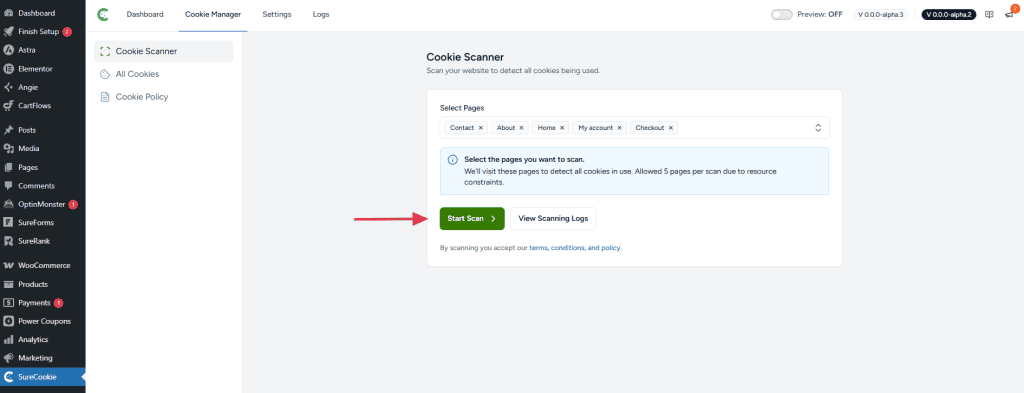This screenshot has height=393, width=1024.
Task: Select the Cookie Manager tab
Action: coord(213,14)
